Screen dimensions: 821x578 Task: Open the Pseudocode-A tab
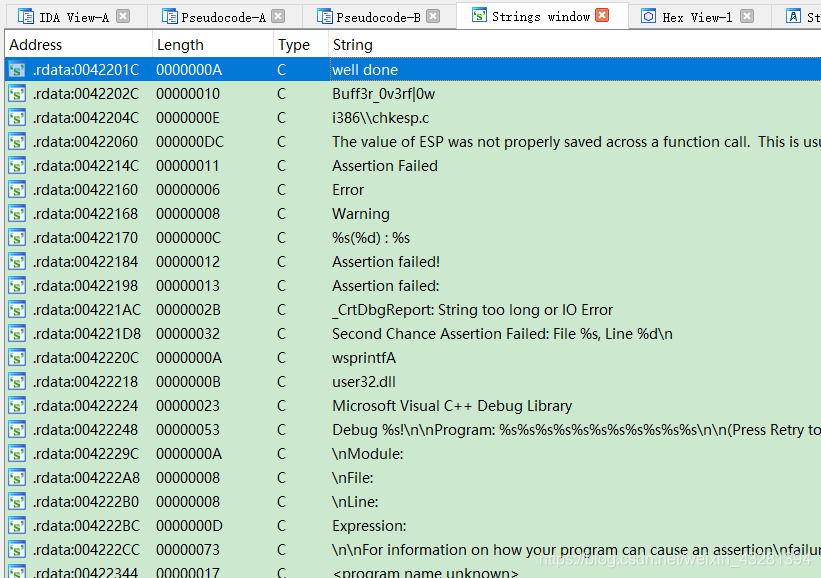[x=223, y=17]
